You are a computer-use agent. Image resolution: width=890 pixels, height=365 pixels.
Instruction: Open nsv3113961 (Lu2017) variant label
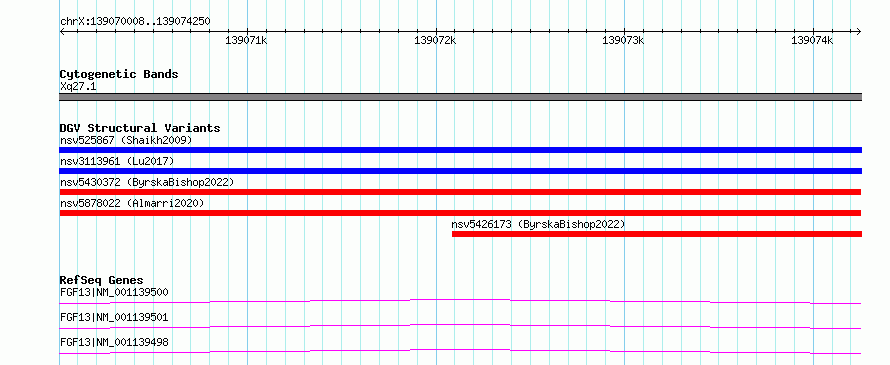[117, 161]
